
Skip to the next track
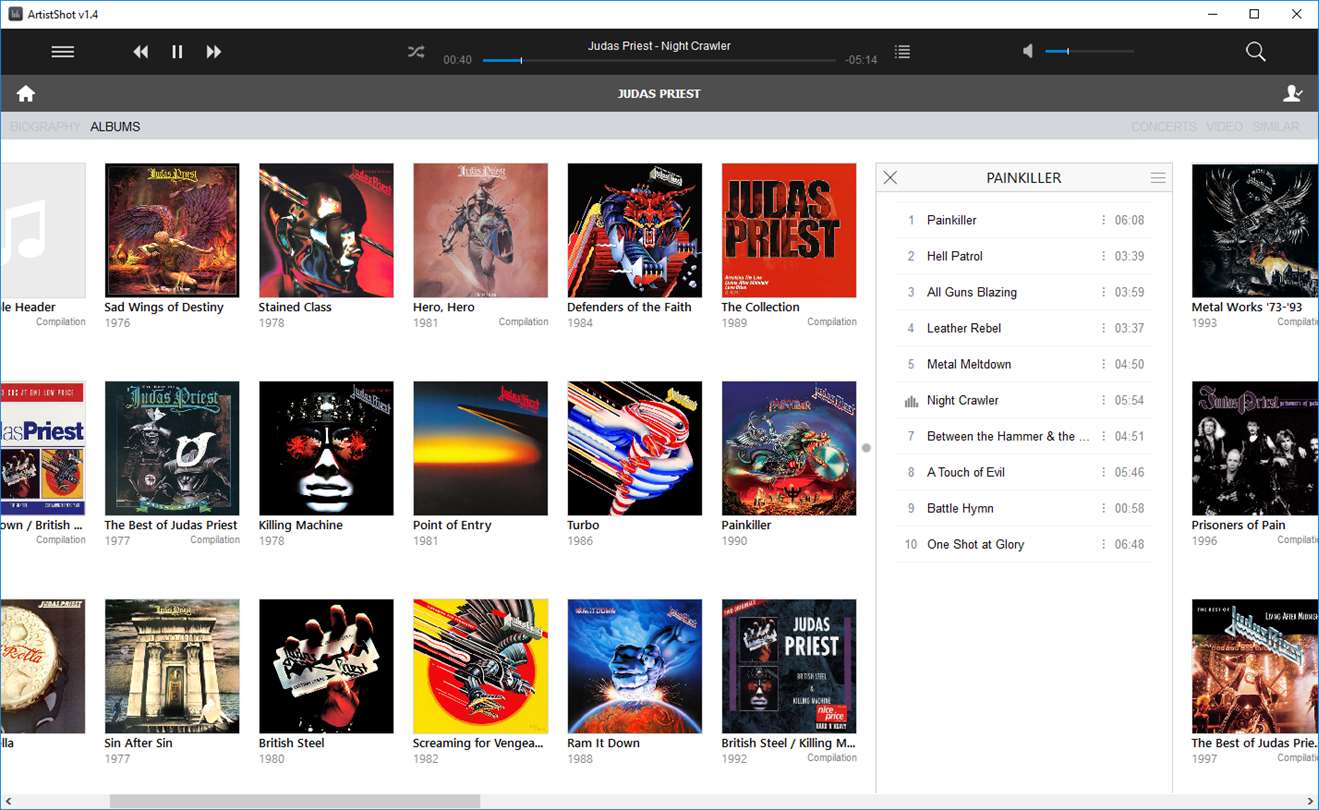(213, 52)
